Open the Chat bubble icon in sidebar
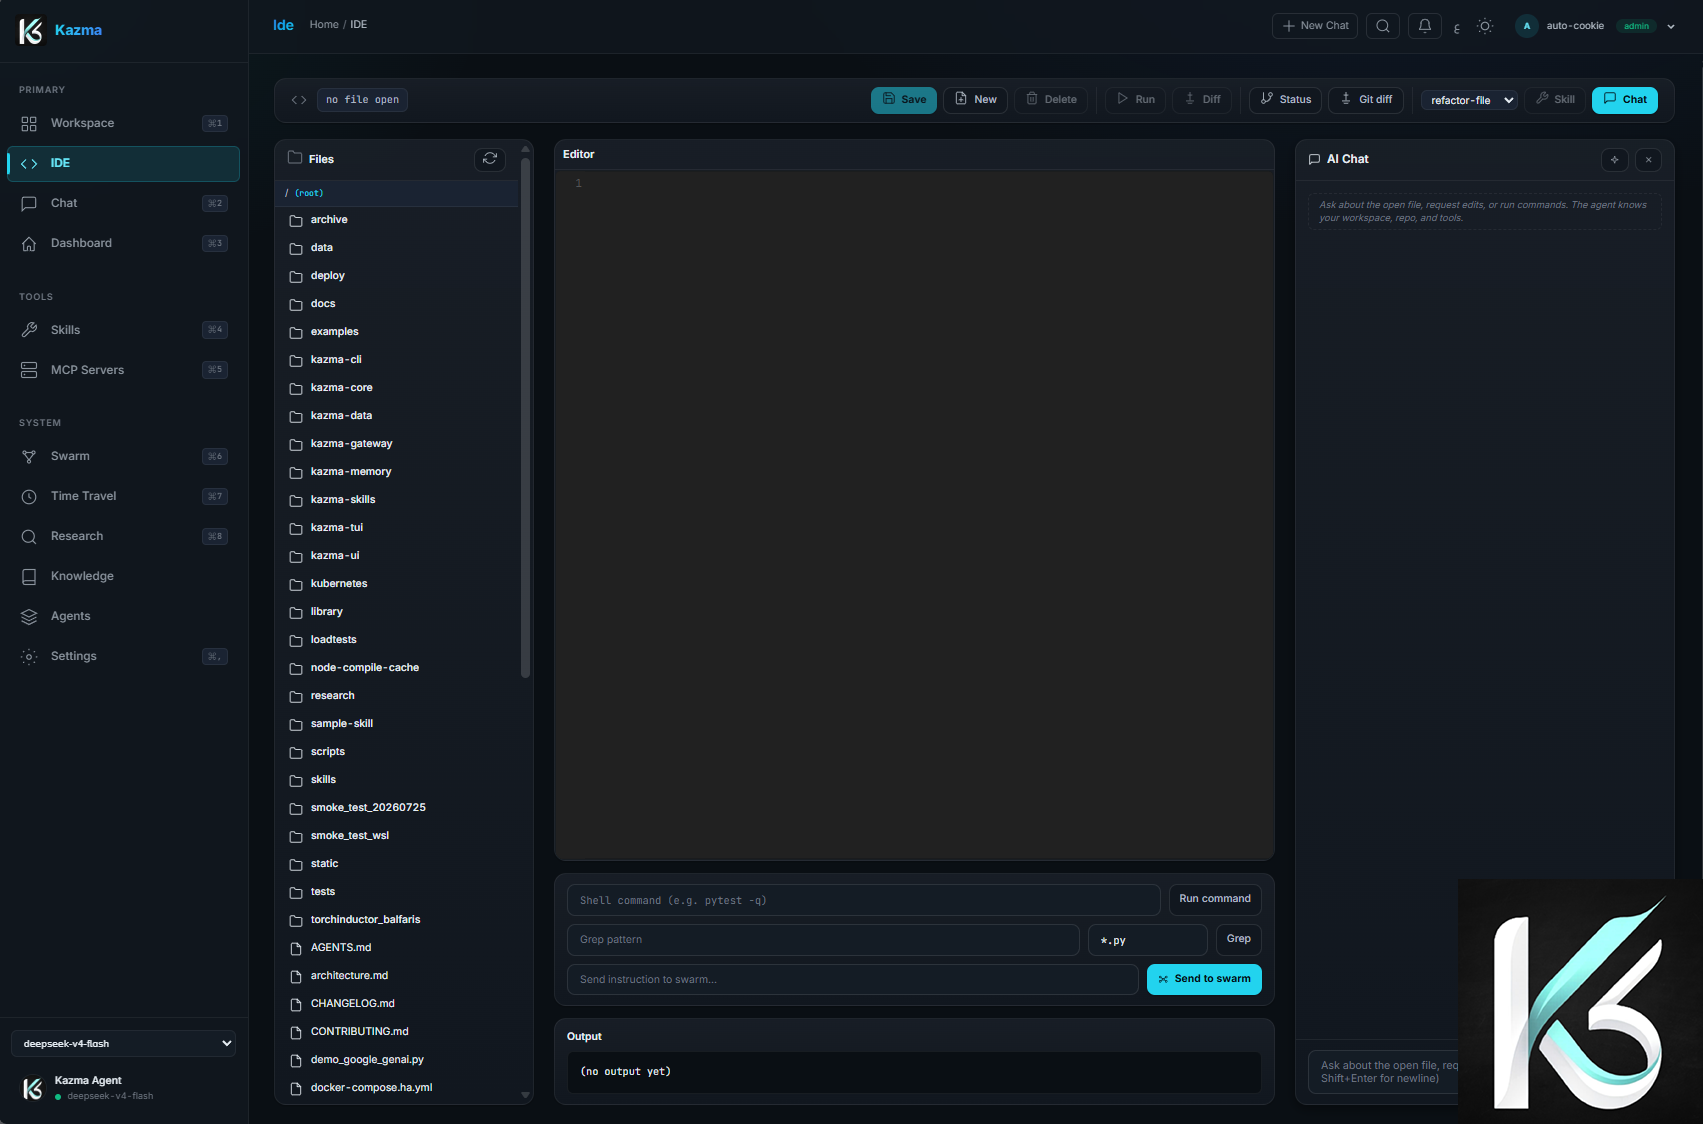This screenshot has width=1703, height=1124. pos(29,203)
